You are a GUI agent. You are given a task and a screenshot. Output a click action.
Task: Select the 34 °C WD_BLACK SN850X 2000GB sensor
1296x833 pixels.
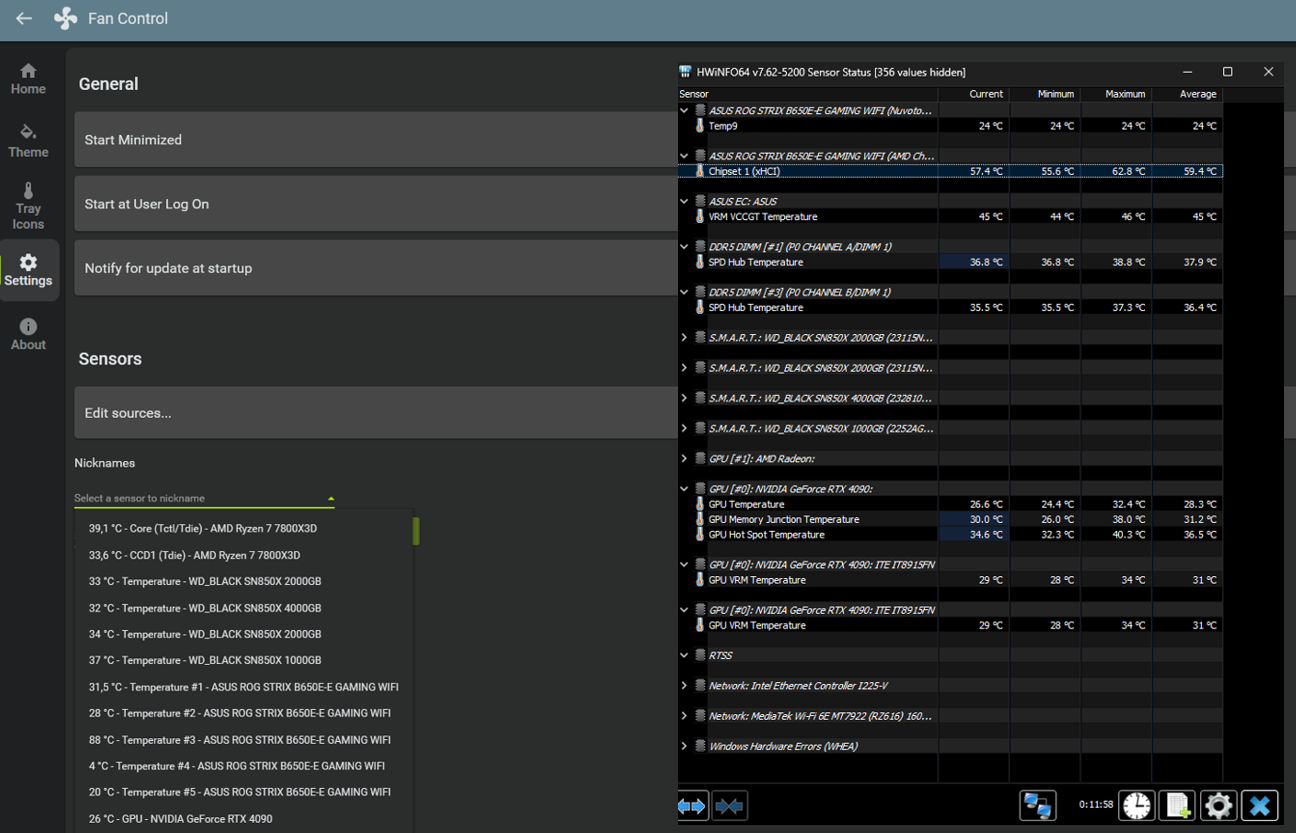pyautogui.click(x=244, y=634)
